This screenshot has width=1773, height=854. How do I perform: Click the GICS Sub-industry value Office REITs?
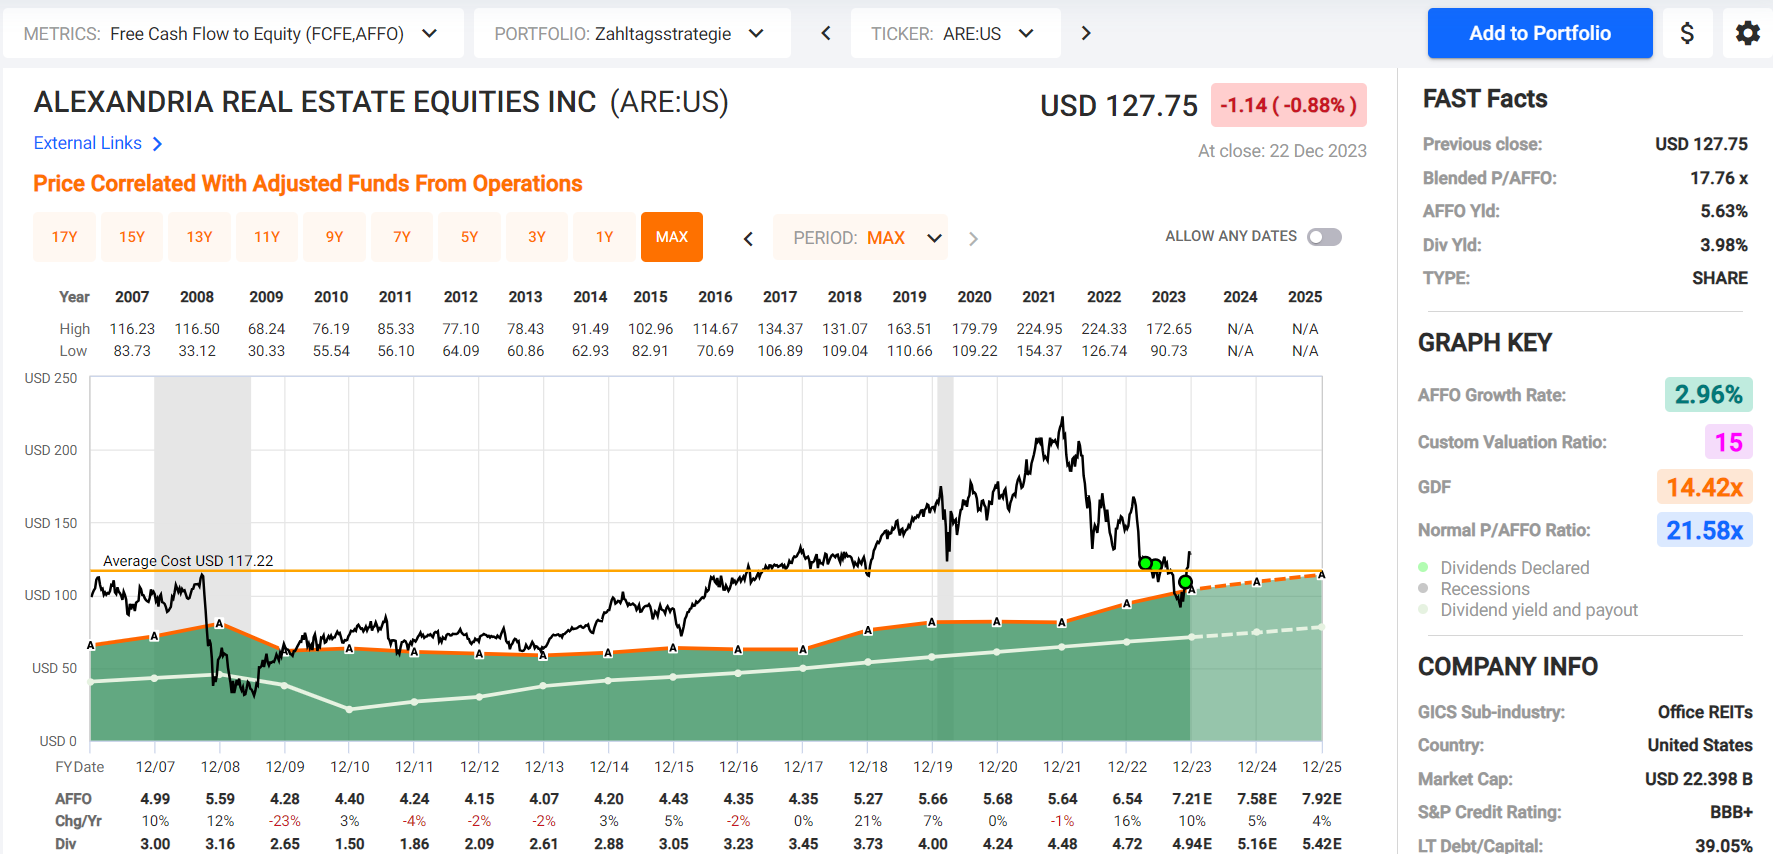tap(1705, 712)
